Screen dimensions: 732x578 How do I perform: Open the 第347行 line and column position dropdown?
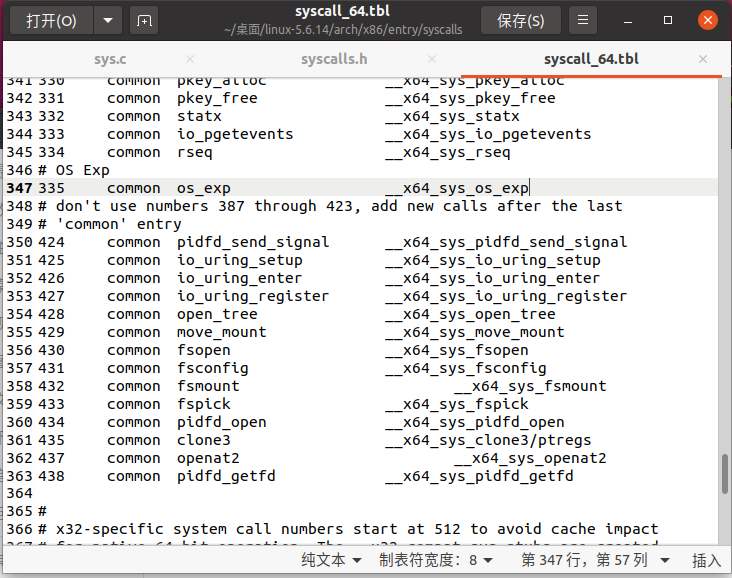590,560
